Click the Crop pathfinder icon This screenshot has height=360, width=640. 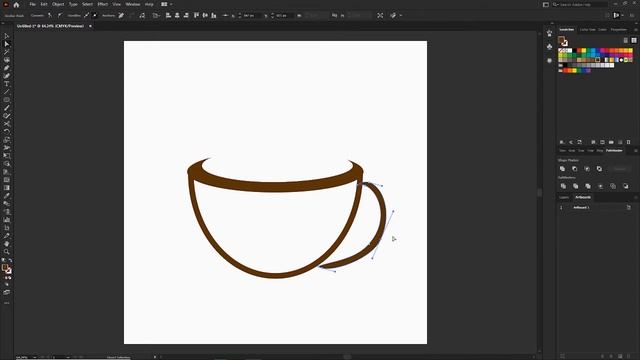point(600,186)
